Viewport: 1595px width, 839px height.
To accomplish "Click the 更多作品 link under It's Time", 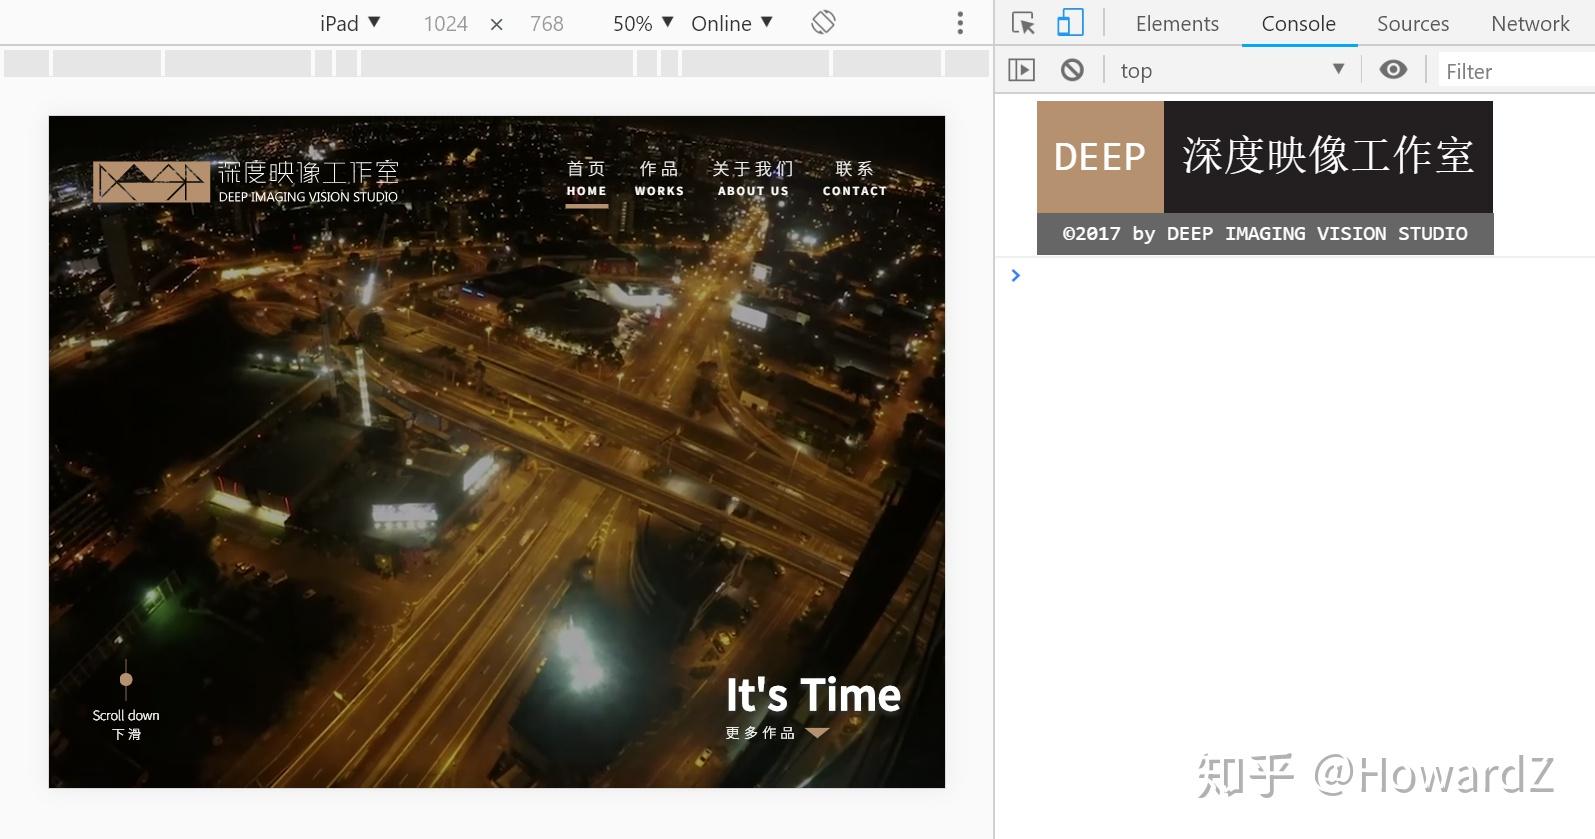I will click(x=760, y=733).
